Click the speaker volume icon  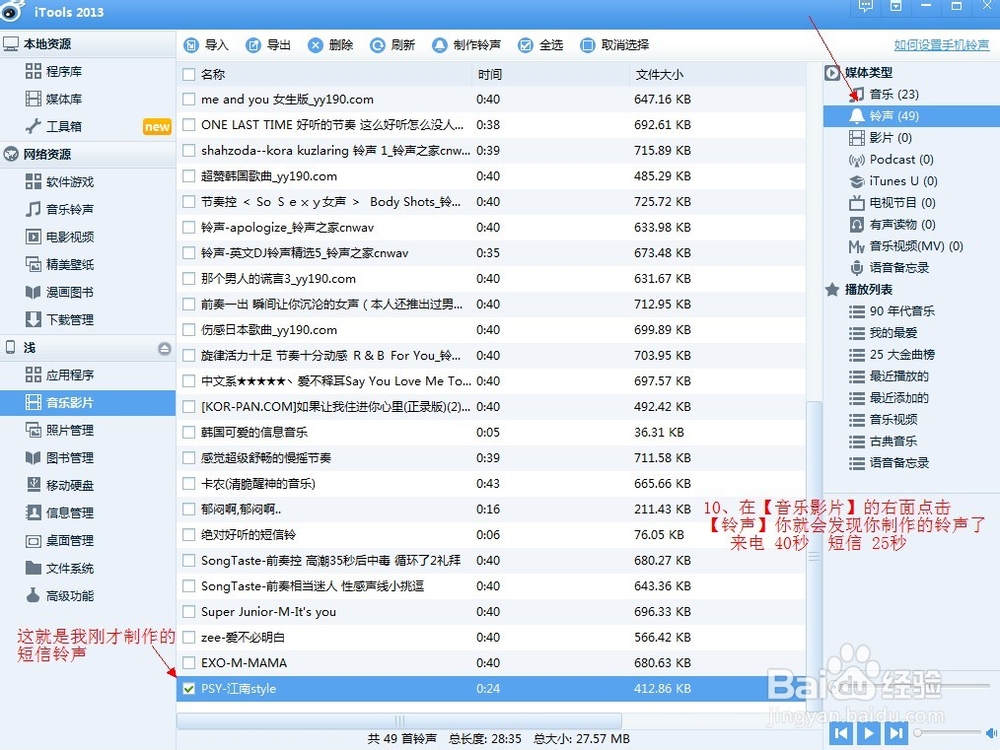click(x=990, y=733)
